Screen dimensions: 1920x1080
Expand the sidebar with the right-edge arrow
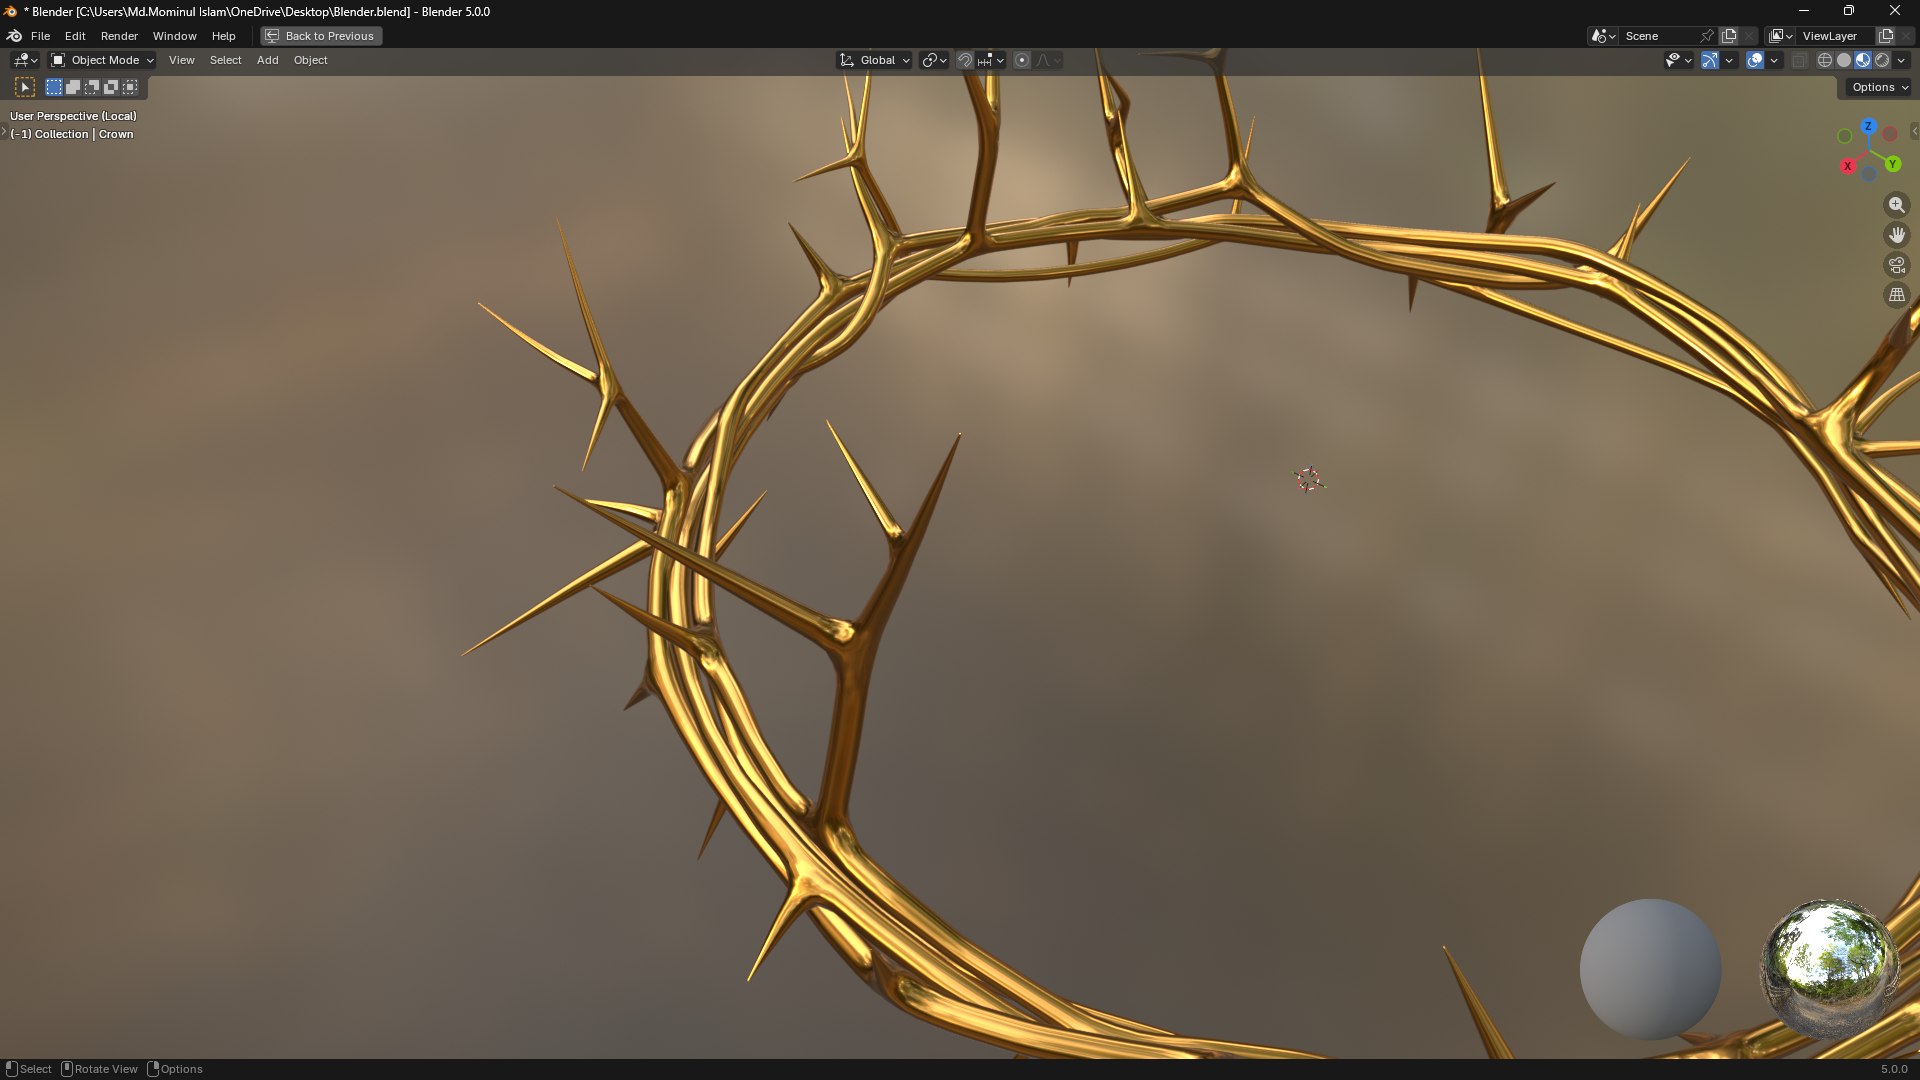pyautogui.click(x=1914, y=131)
